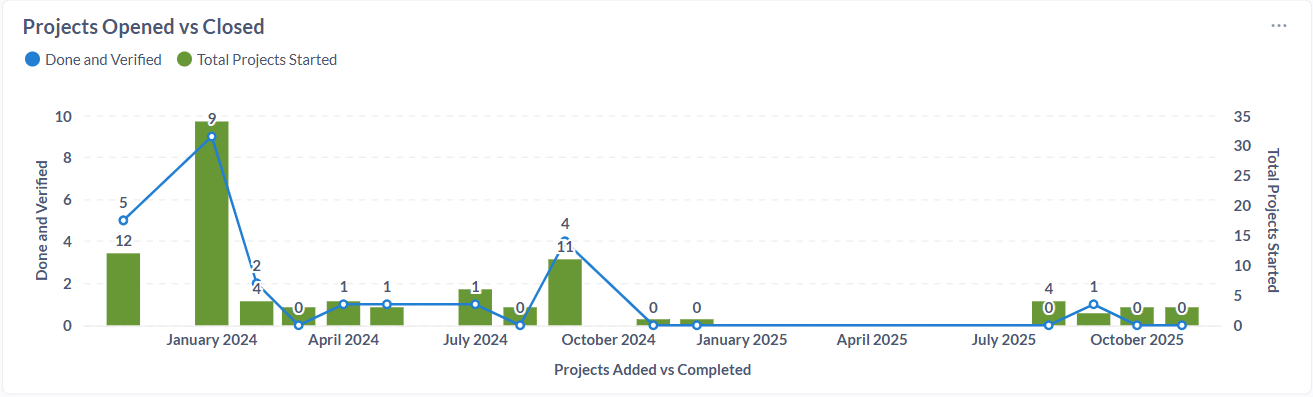Click the line point labeled 2
This screenshot has width=1313, height=397.
[x=256, y=283]
